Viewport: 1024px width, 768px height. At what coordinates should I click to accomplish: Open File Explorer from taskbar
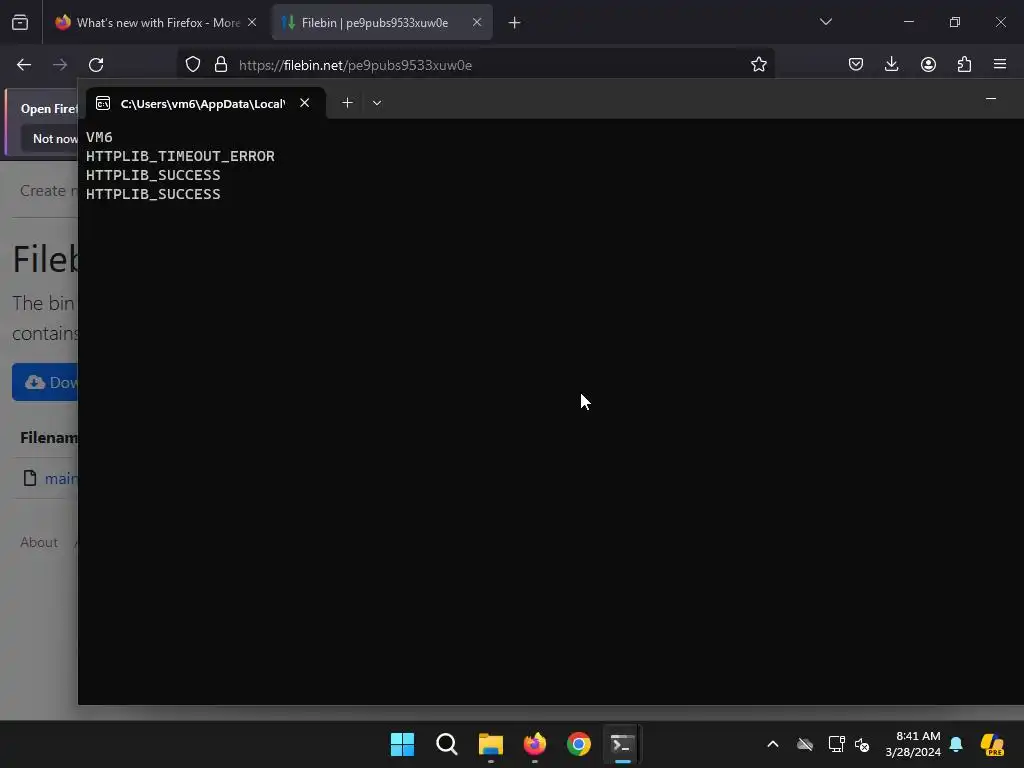pos(490,744)
